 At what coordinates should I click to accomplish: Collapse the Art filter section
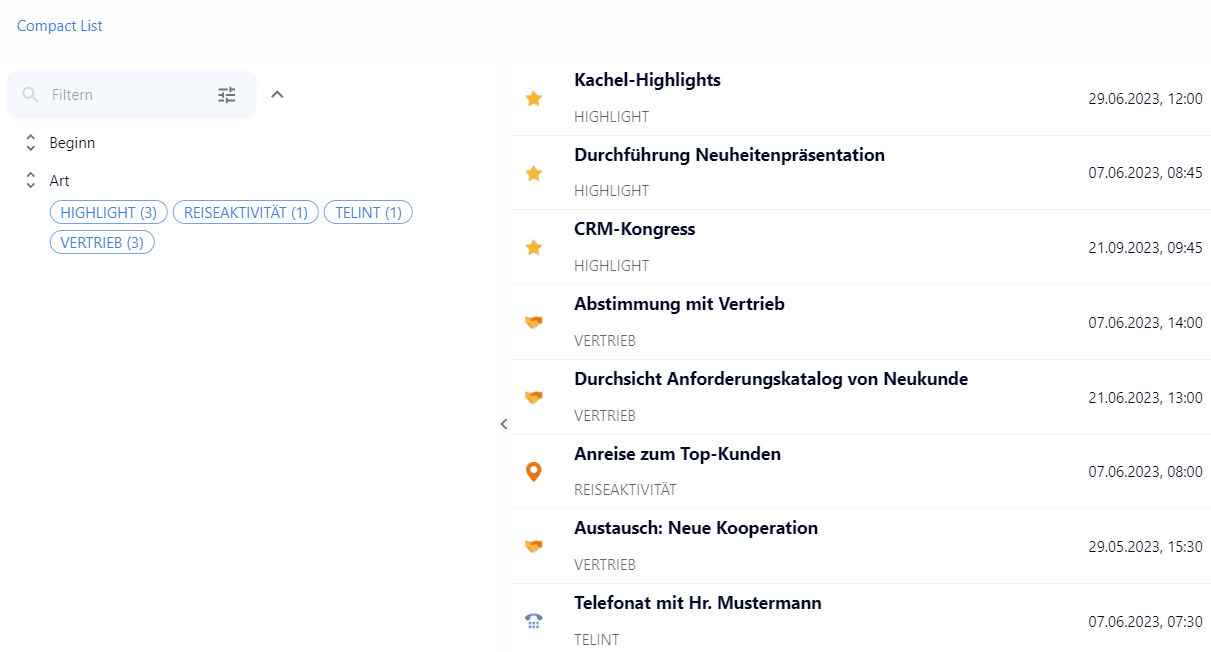(x=31, y=181)
